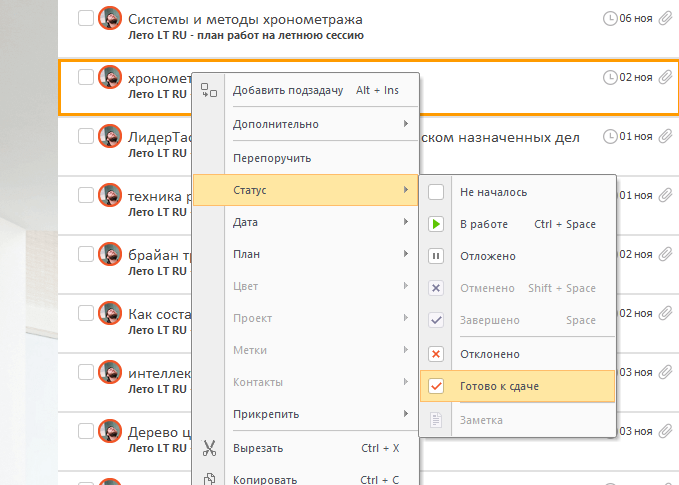
Task: Check the box for the highlighted хрономет task
Action: [86, 77]
